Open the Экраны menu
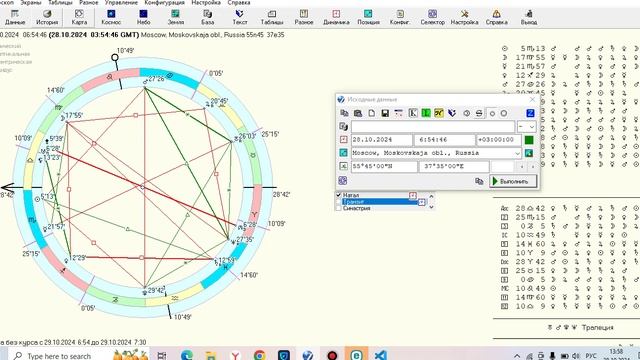640x360 pixels. [31, 2]
